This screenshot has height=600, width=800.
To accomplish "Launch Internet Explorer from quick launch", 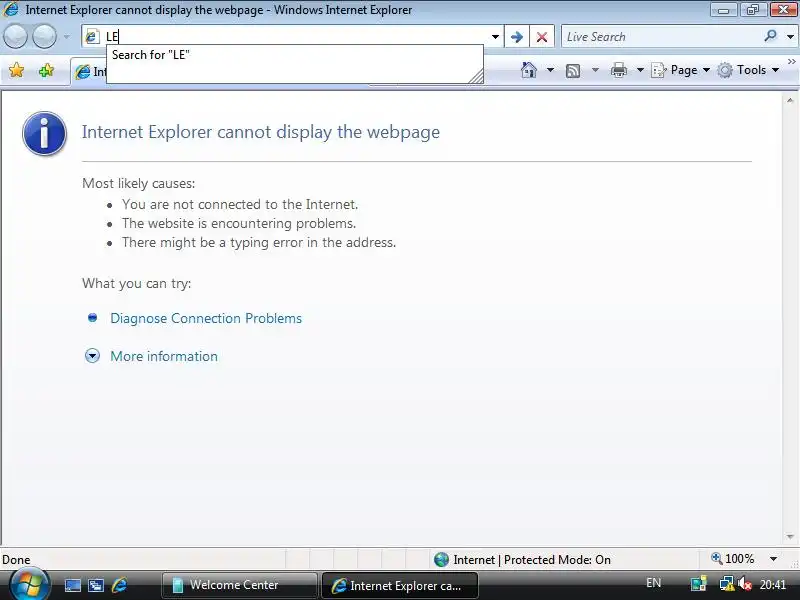I will pyautogui.click(x=120, y=585).
